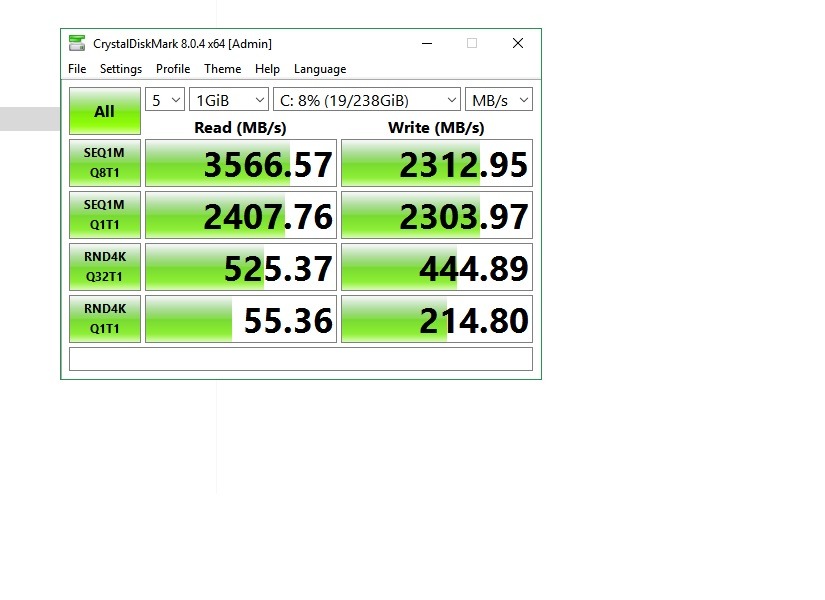
Task: Open the unit dropdown showing MB/s
Action: tap(499, 99)
